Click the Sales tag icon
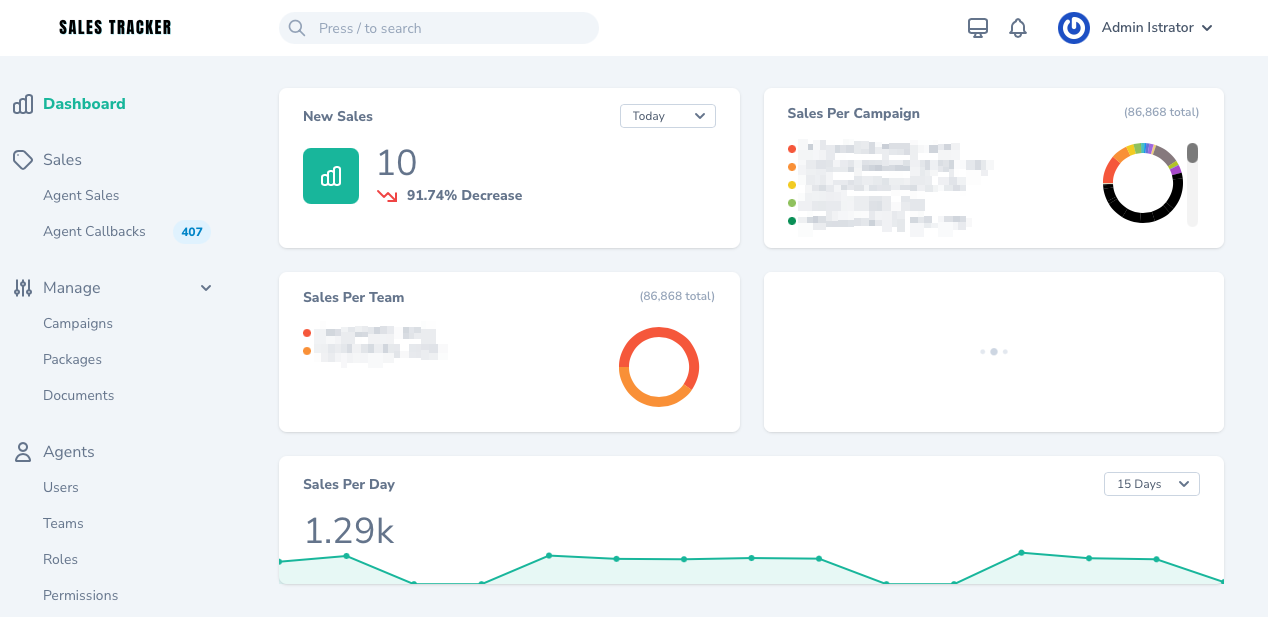The width and height of the screenshot is (1268, 617). click(22, 159)
